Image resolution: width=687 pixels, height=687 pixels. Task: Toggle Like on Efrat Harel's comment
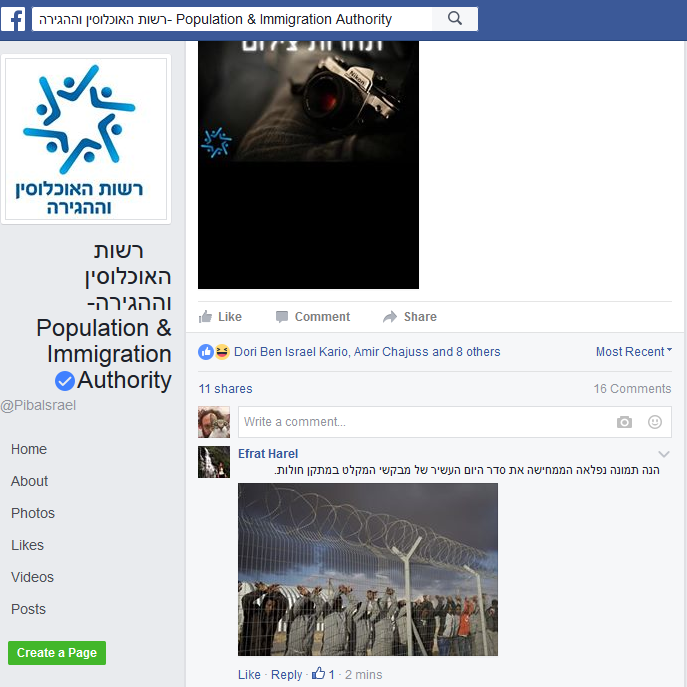click(249, 675)
